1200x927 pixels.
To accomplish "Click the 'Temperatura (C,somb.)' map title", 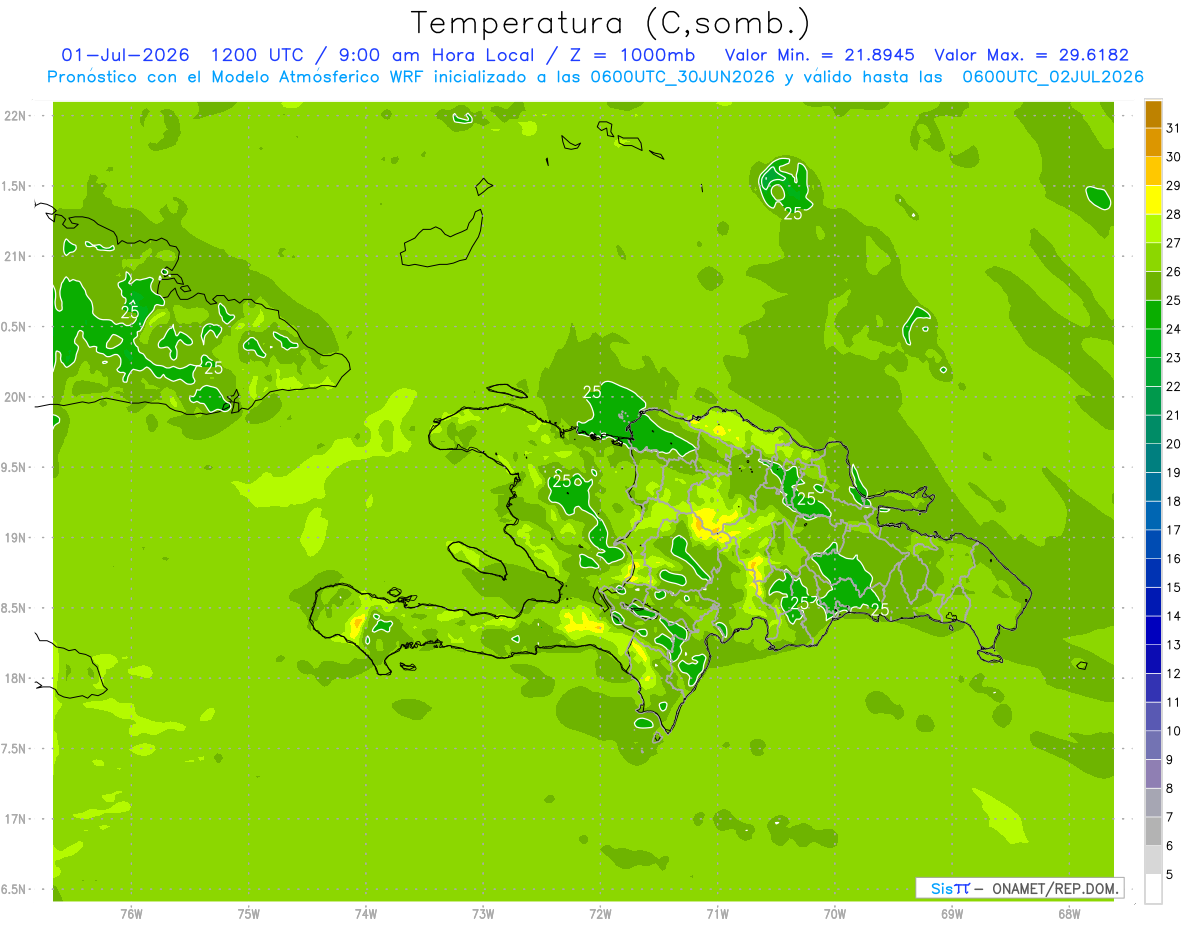I will (x=610, y=24).
